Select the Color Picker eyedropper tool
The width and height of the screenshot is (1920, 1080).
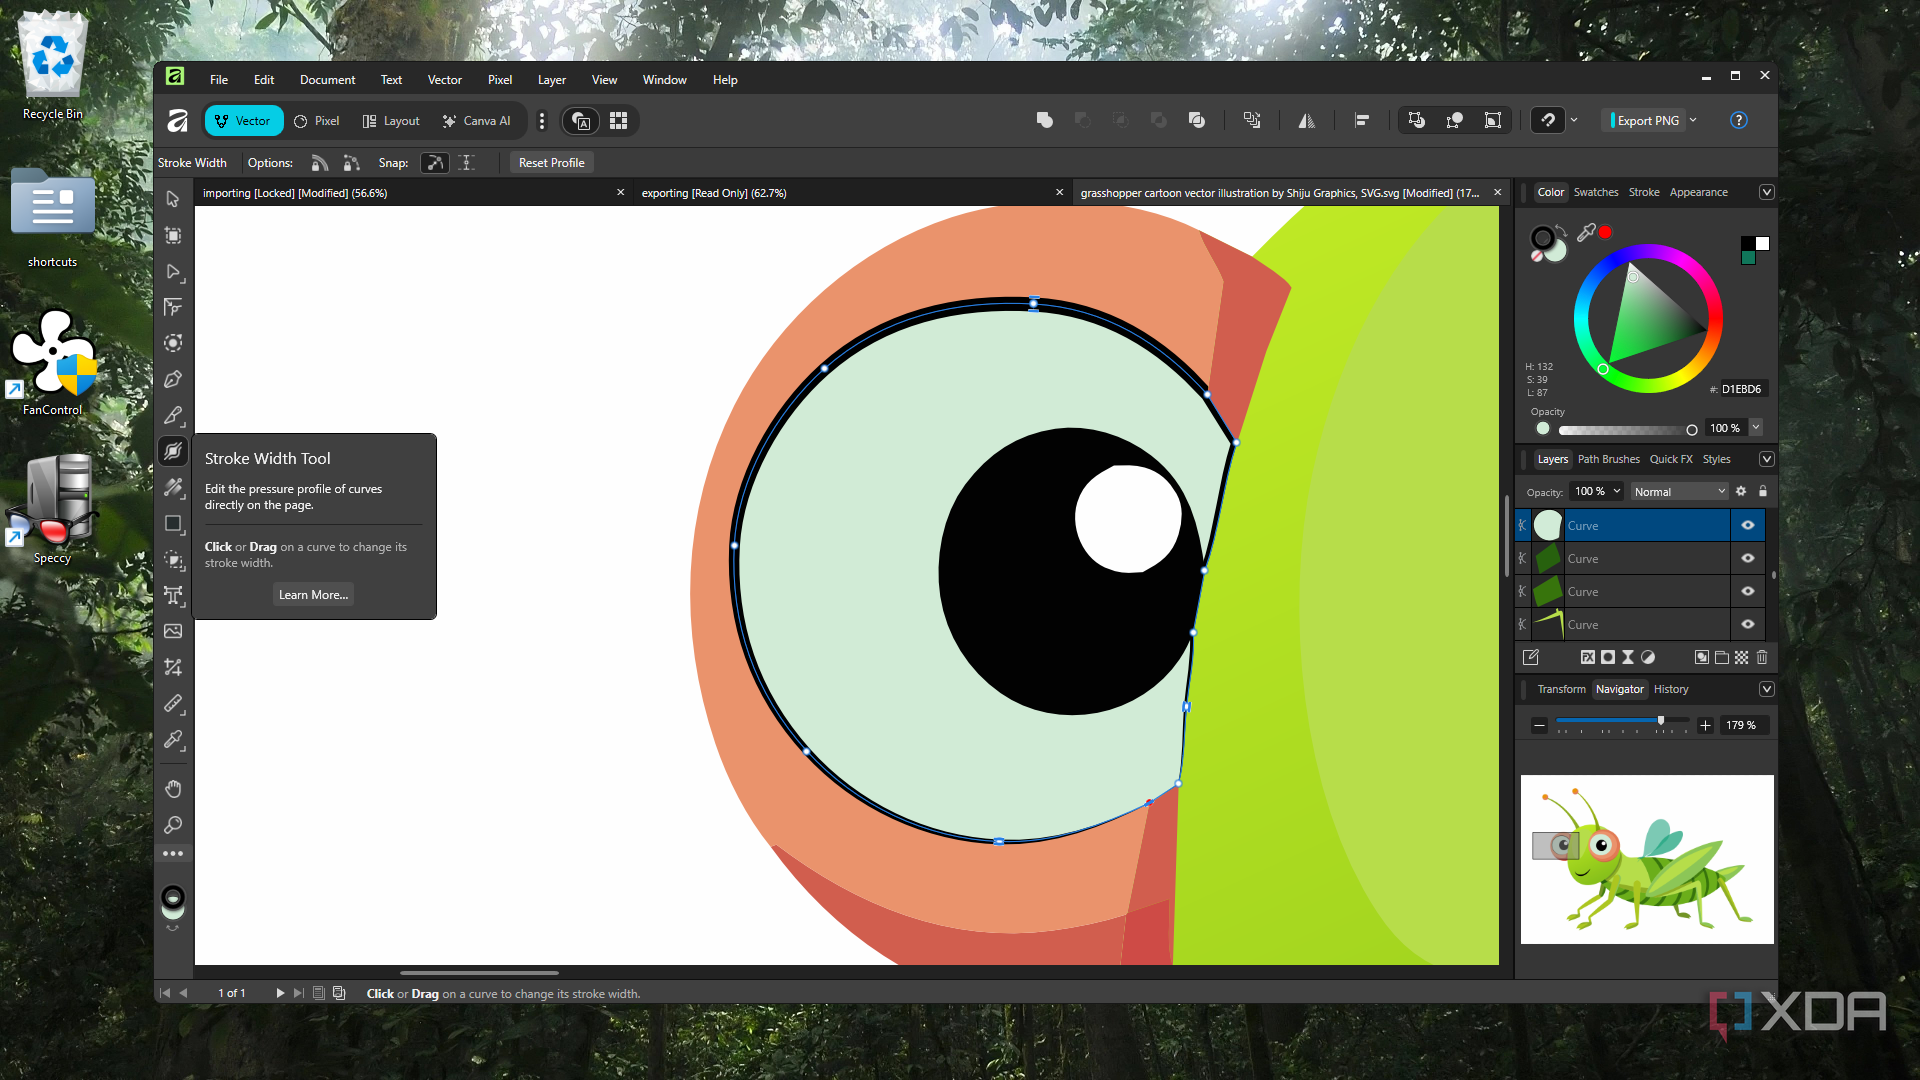pyautogui.click(x=173, y=739)
